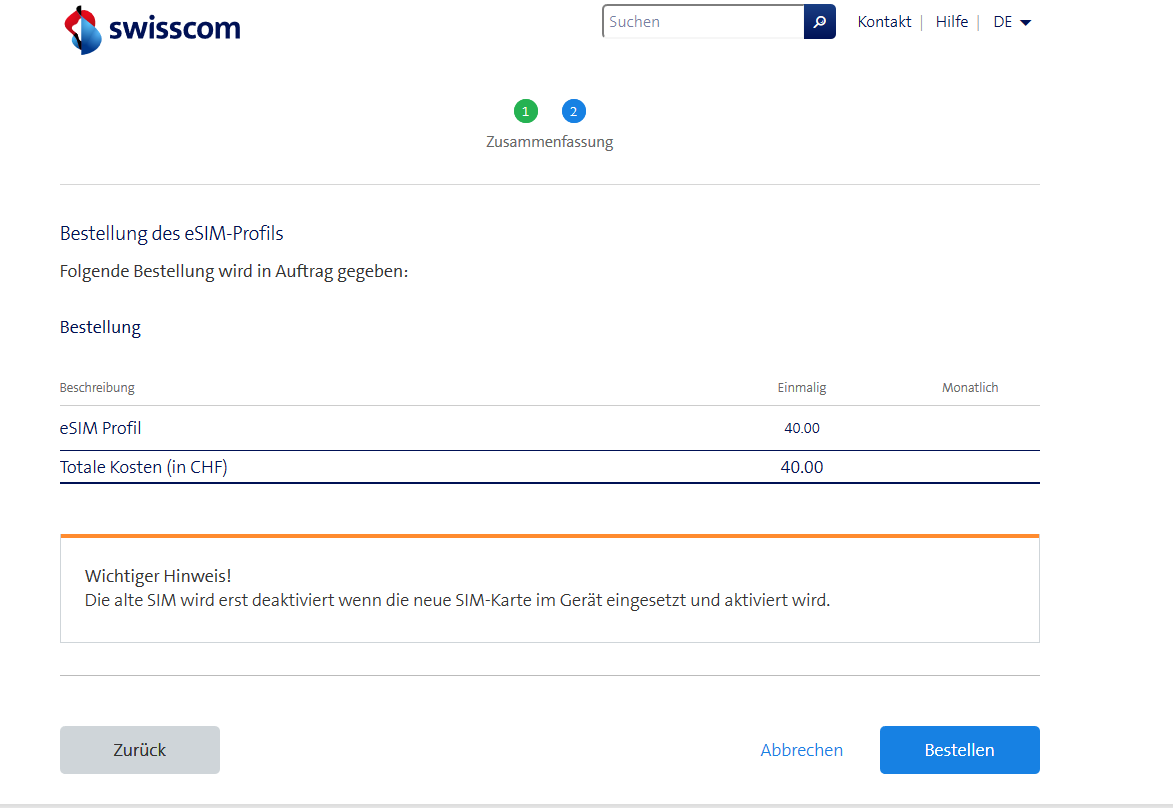The image size is (1173, 808).
Task: Click the Einmalig column header
Action: (x=802, y=388)
